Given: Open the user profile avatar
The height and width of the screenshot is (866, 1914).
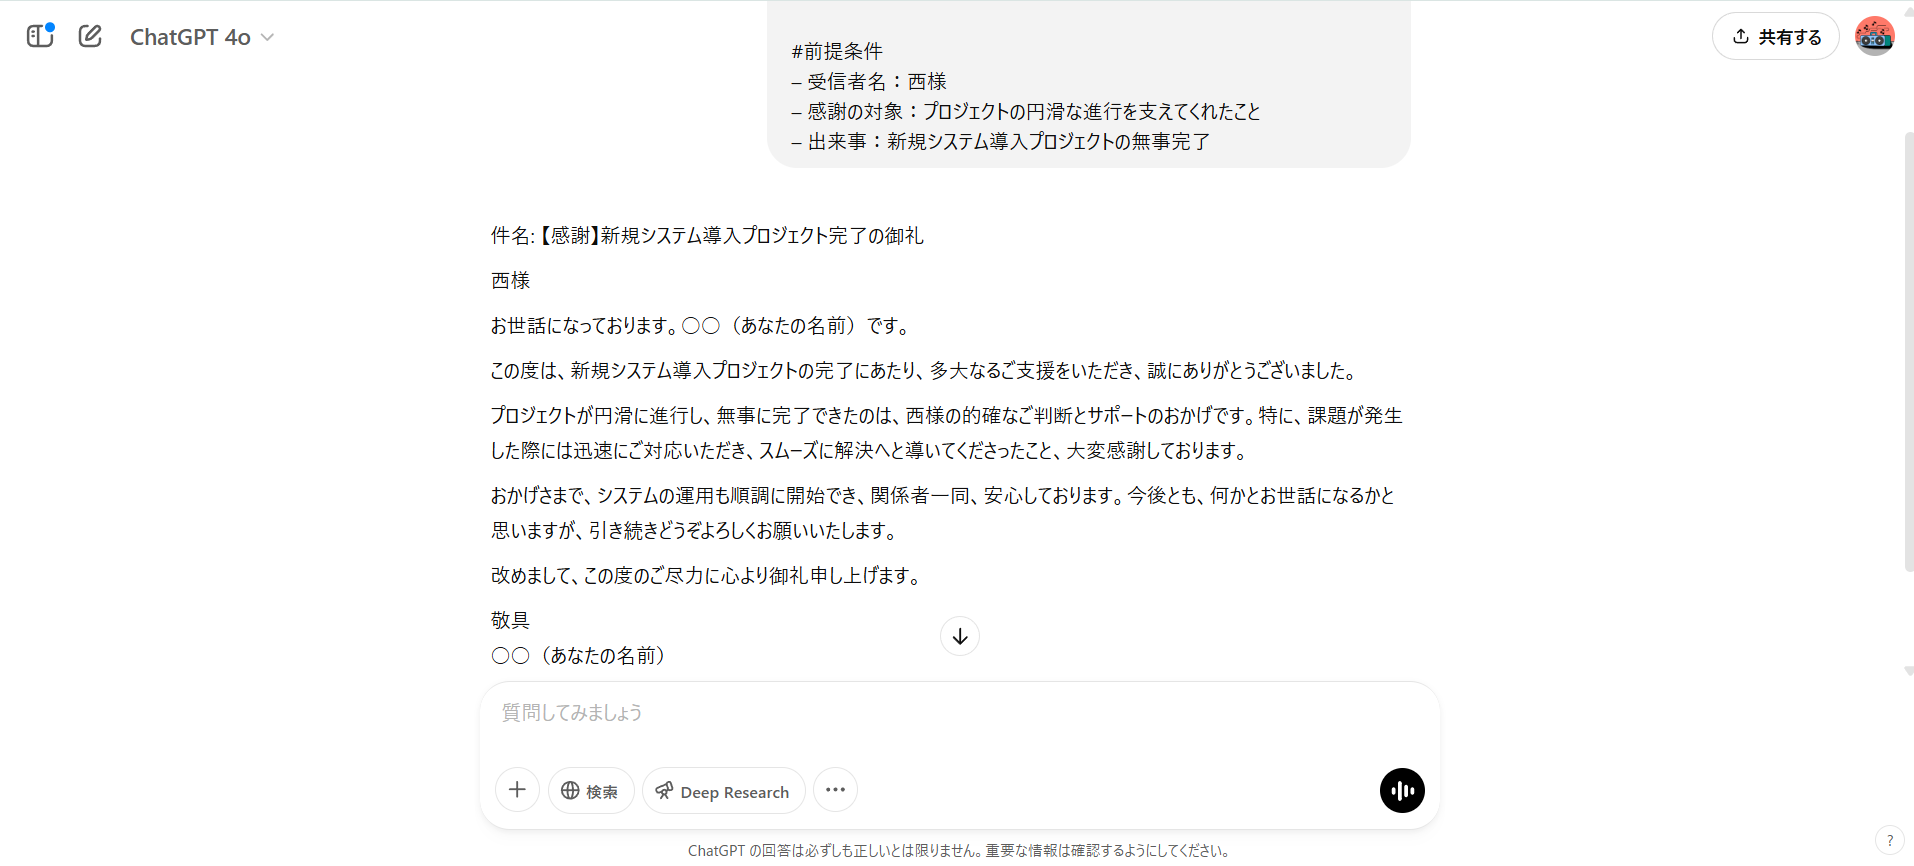Looking at the screenshot, I should point(1874,36).
